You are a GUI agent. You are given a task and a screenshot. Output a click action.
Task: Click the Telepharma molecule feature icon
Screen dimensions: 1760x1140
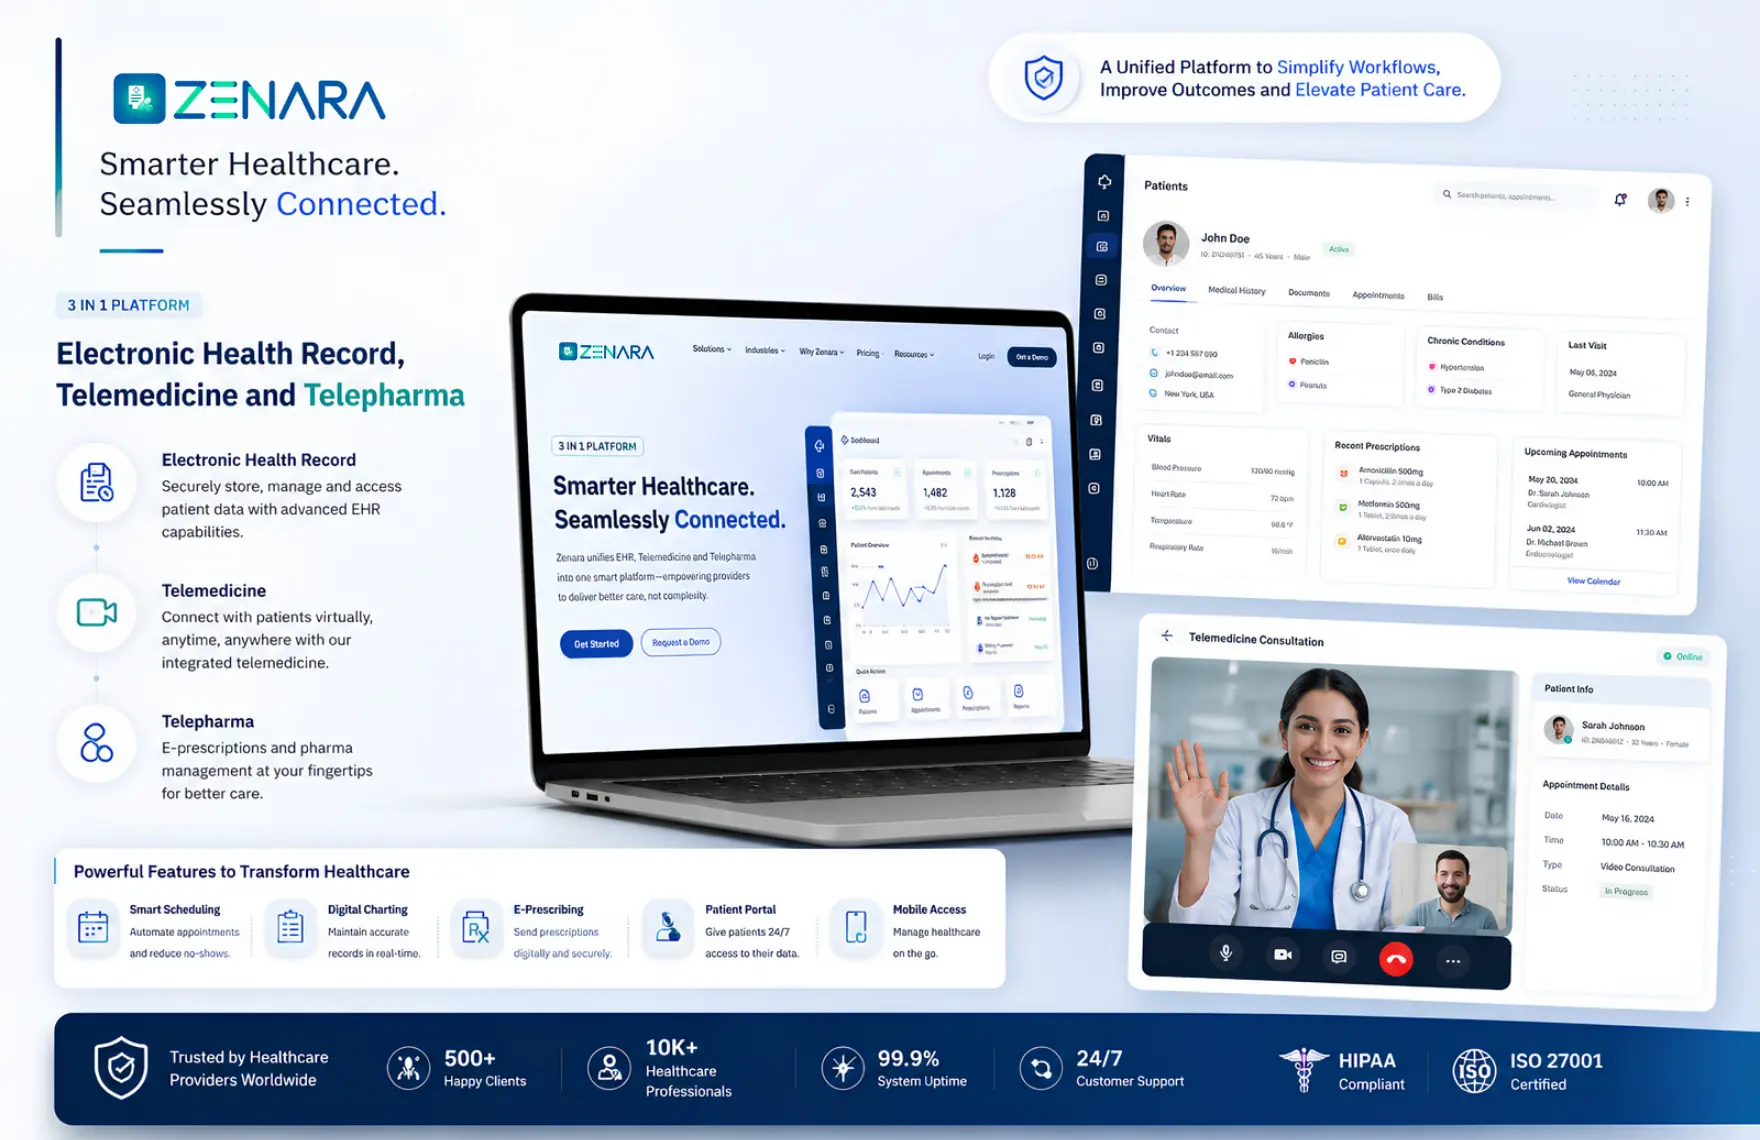coord(96,743)
